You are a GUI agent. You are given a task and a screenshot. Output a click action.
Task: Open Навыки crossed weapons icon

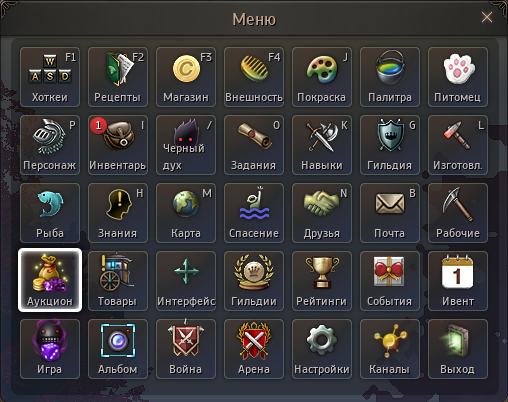pyautogui.click(x=322, y=145)
